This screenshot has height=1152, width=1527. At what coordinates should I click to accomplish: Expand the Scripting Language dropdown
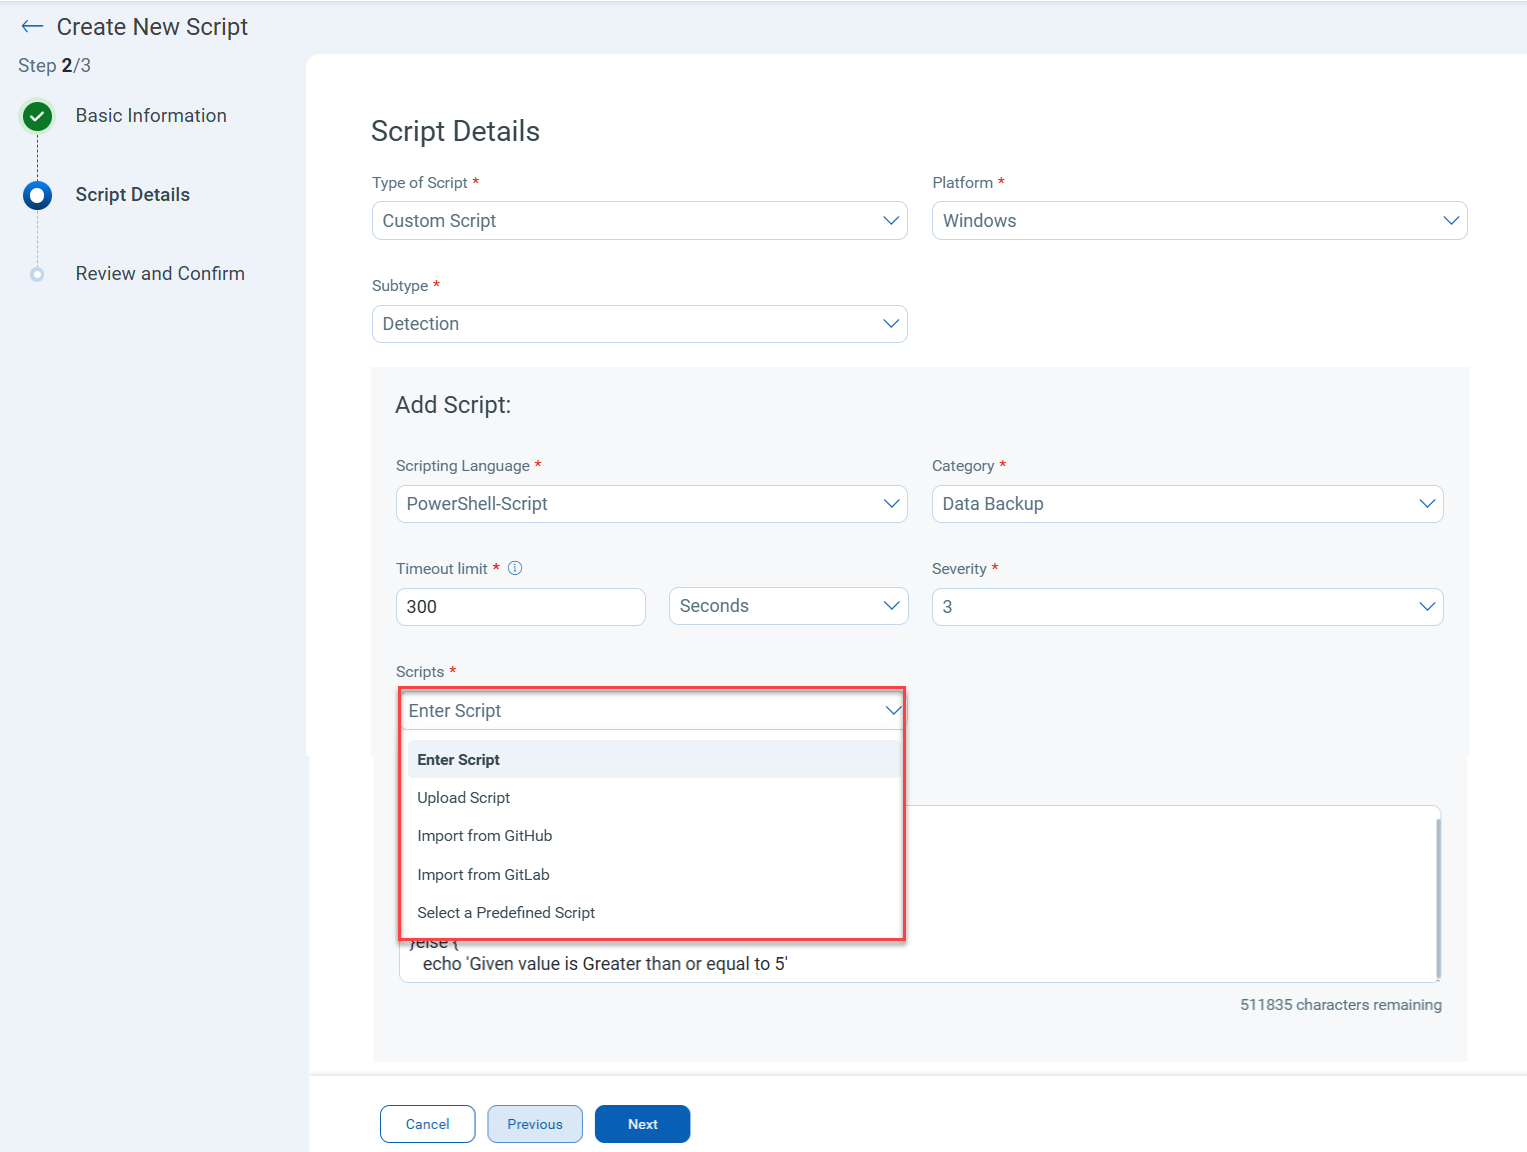coord(651,504)
